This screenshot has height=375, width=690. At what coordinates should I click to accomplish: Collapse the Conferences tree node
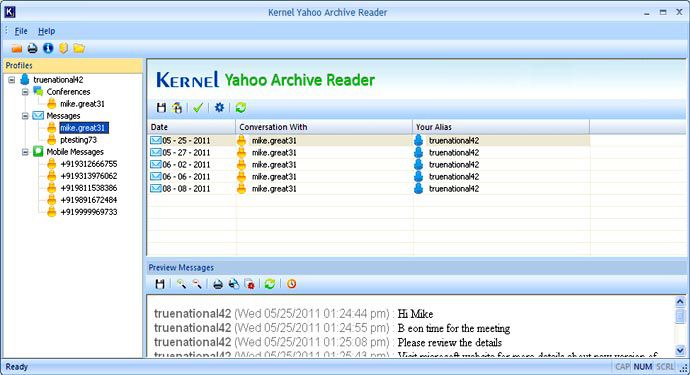point(25,92)
